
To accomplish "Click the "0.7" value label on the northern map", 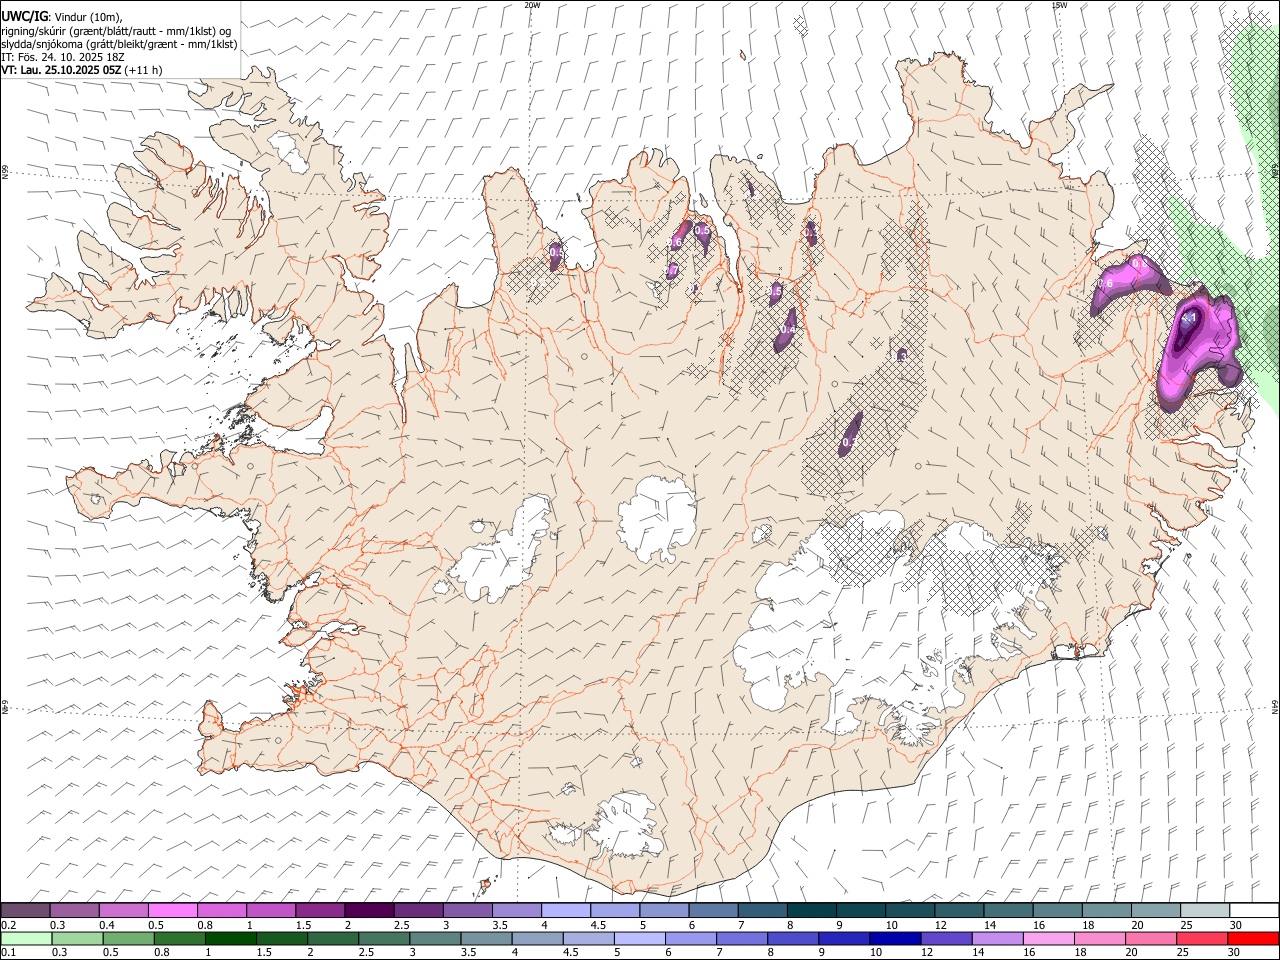I will point(672,270).
